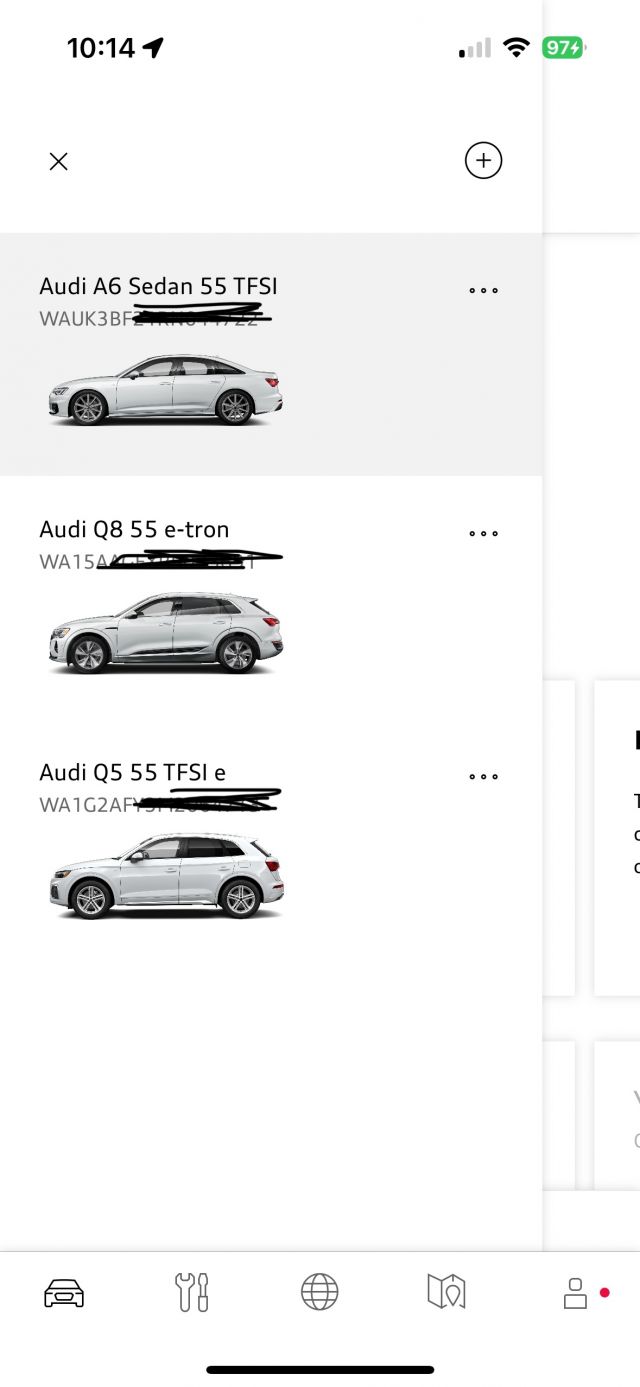Open the profile account tab

click(575, 1292)
